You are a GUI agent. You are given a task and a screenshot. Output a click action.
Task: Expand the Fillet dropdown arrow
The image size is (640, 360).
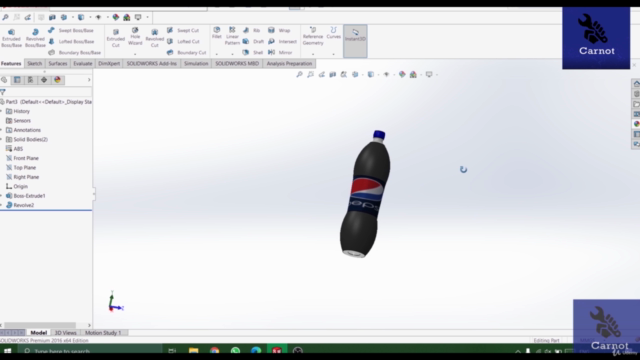pyautogui.click(x=217, y=54)
